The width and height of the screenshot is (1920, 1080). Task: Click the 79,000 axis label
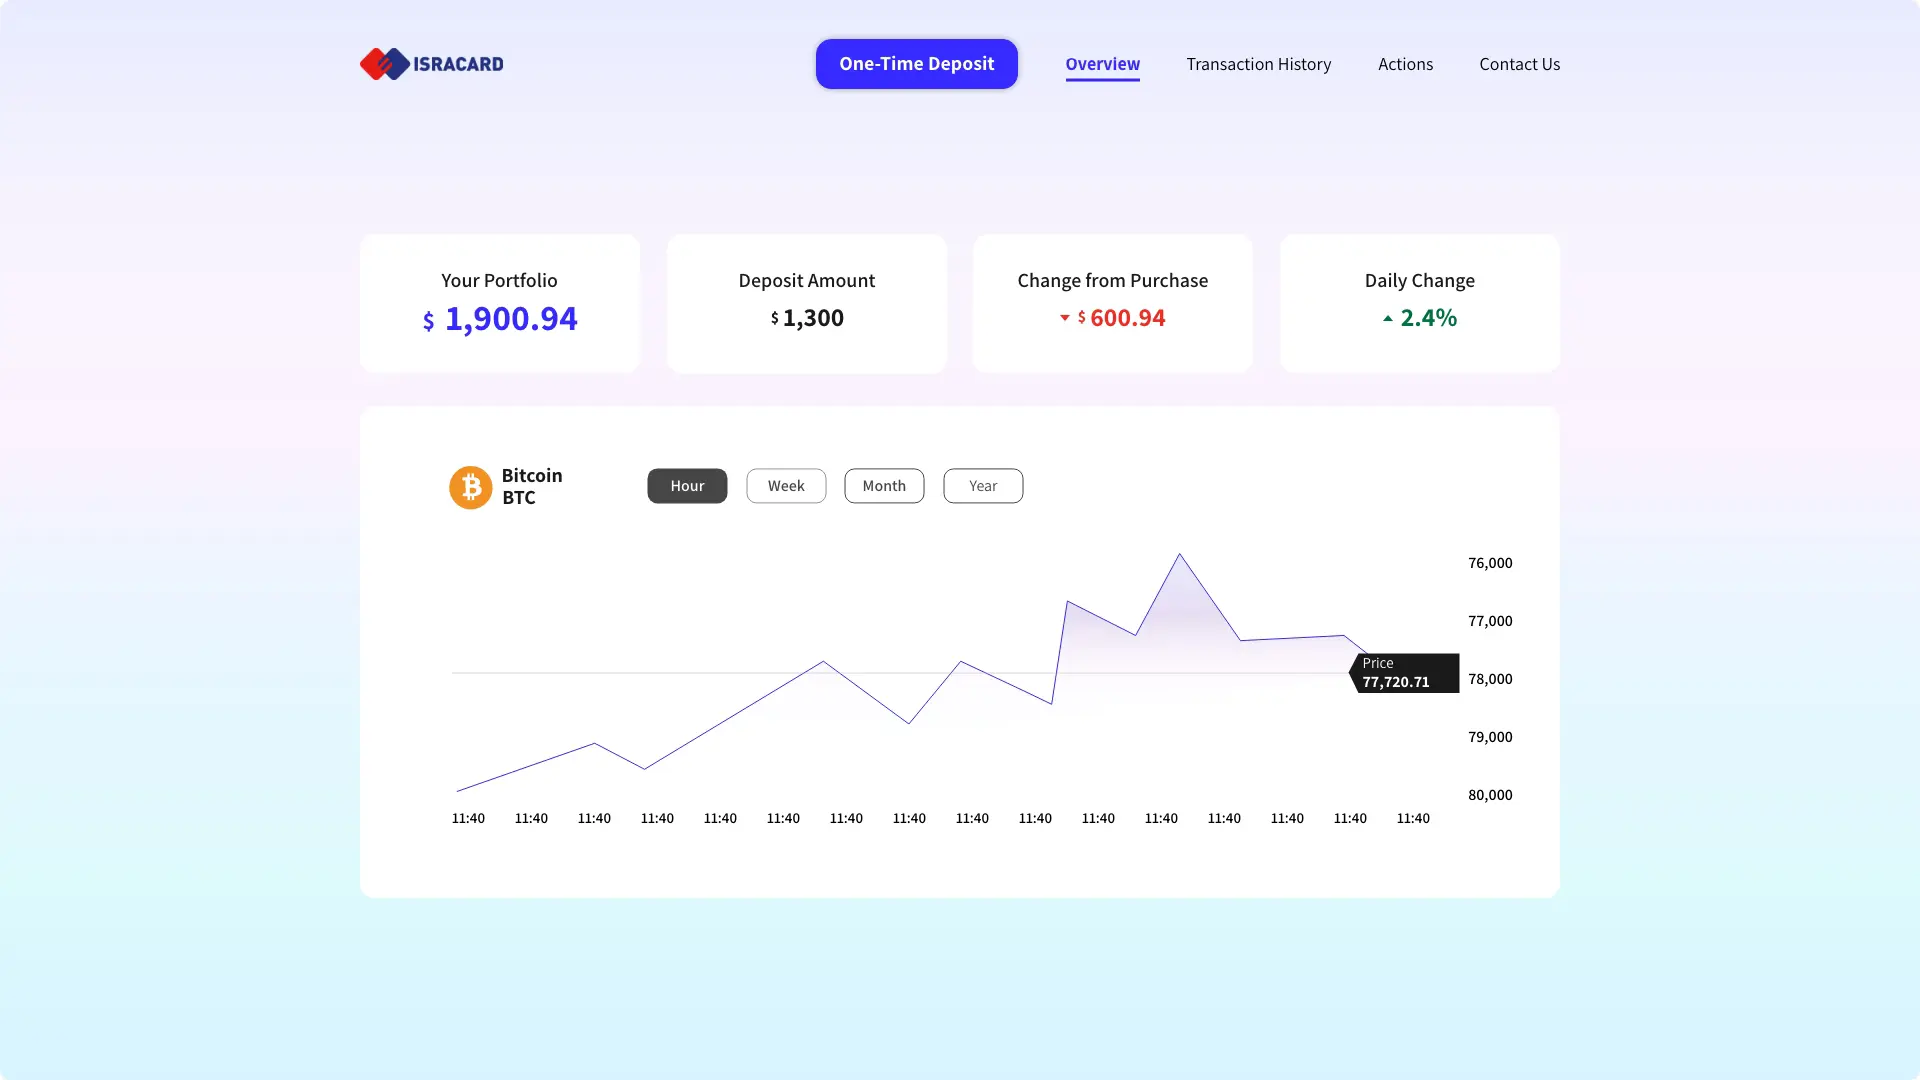pos(1490,737)
